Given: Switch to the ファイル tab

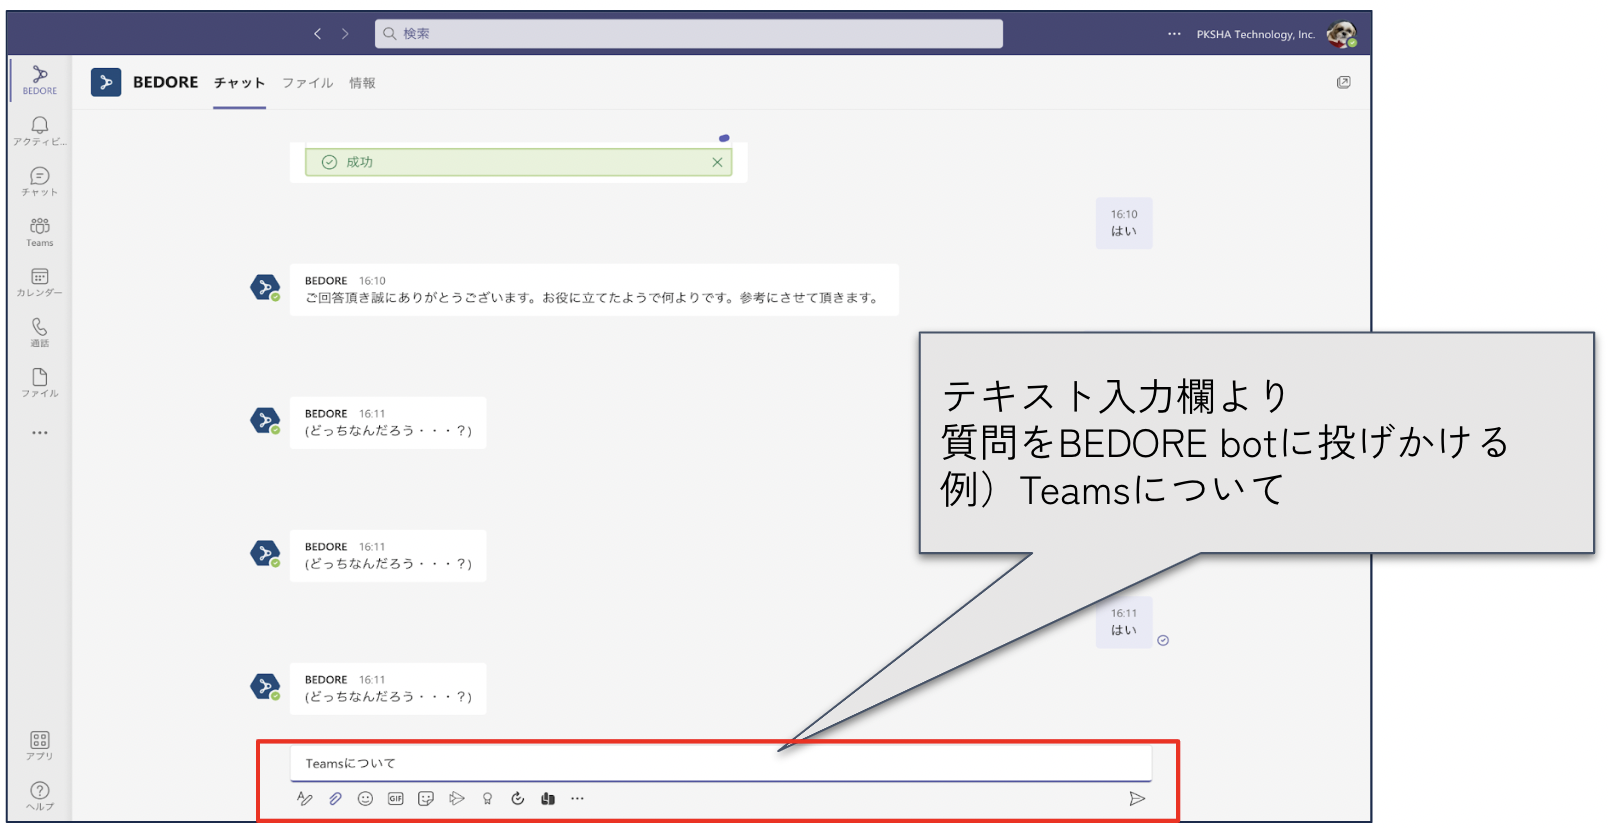Looking at the screenshot, I should tap(307, 83).
